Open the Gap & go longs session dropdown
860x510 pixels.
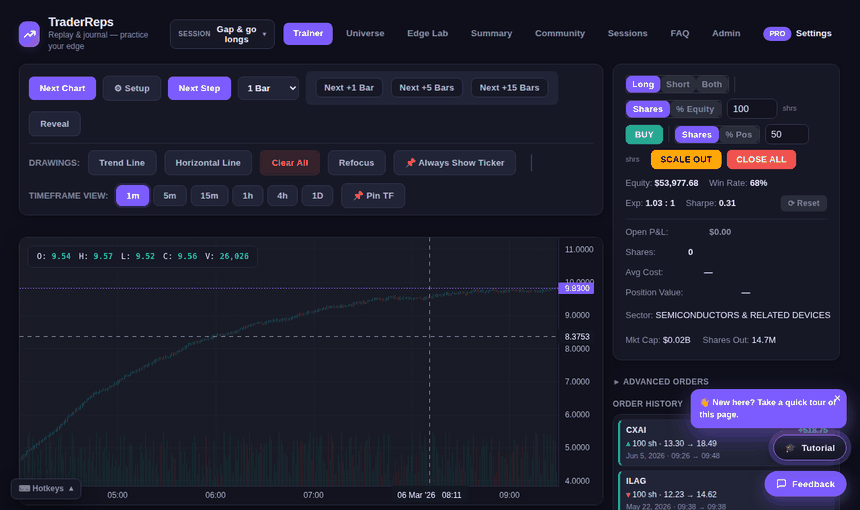click(x=222, y=34)
